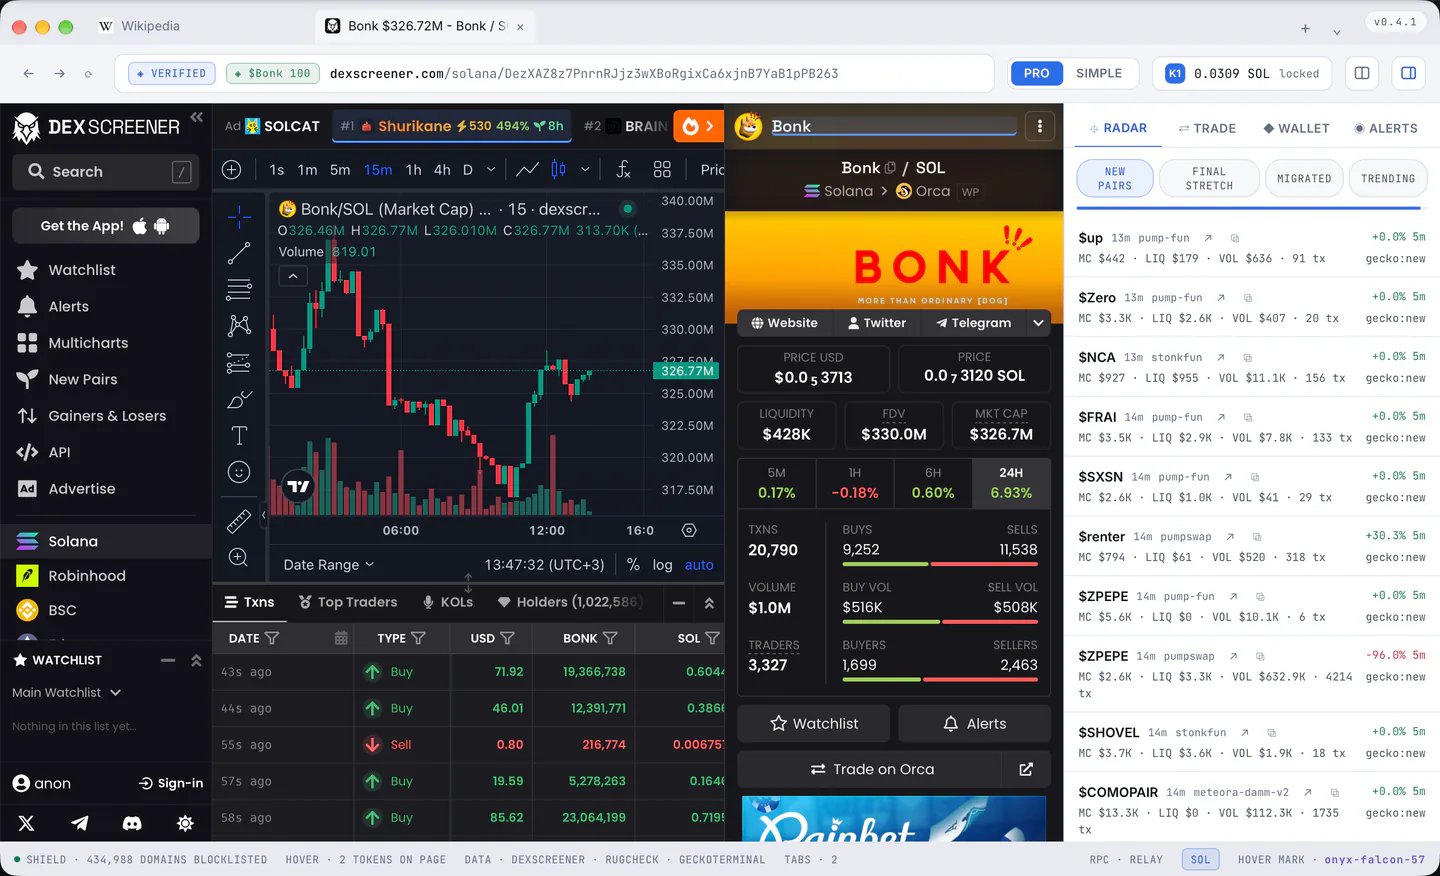
Task: Select the 24H price change period
Action: click(x=1011, y=482)
